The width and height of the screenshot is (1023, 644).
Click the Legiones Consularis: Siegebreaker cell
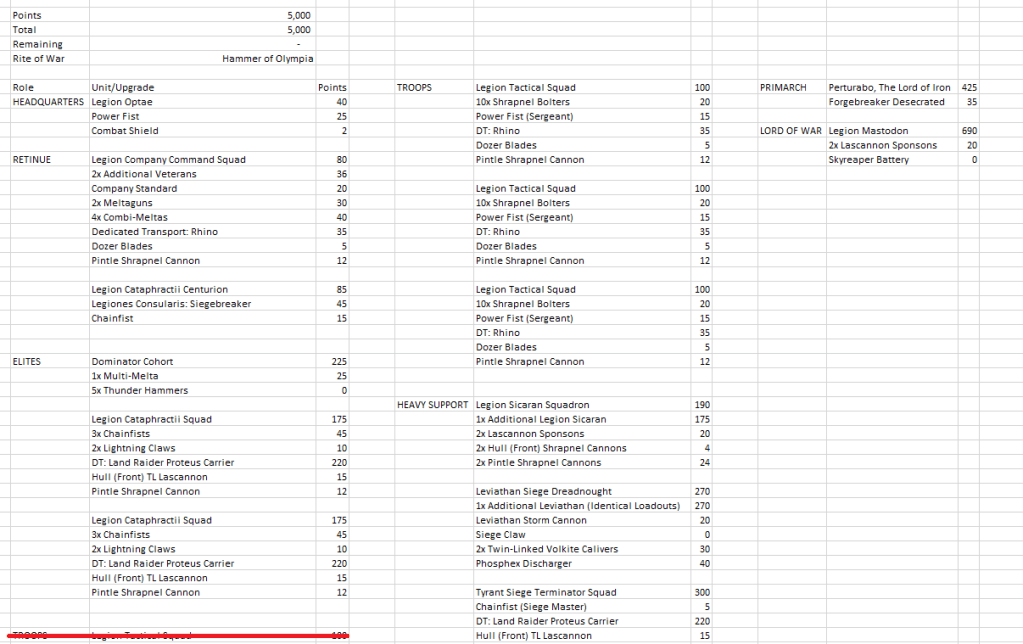click(171, 304)
